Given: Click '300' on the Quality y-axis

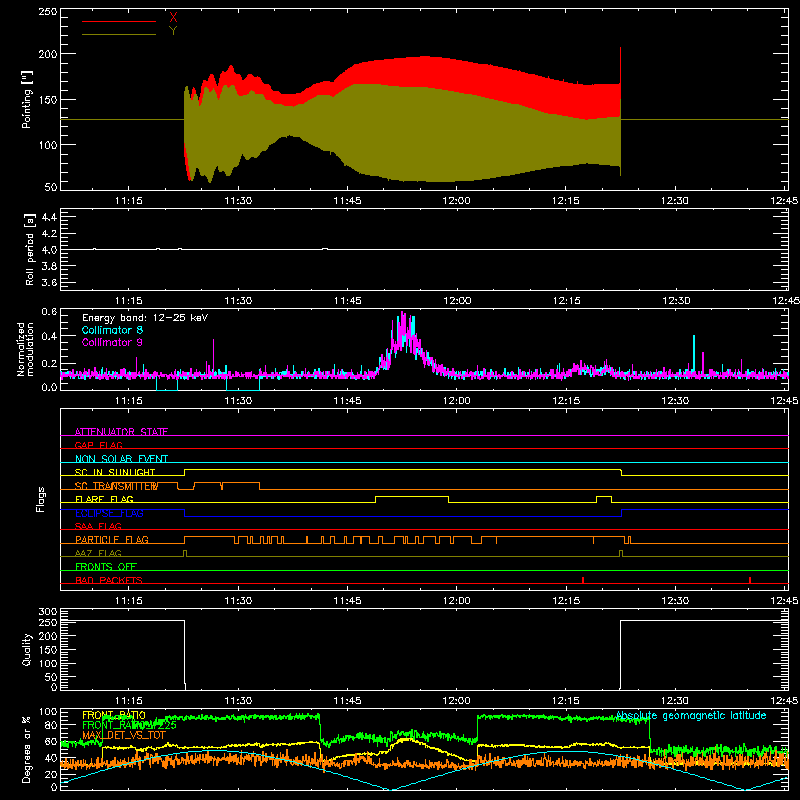Looking at the screenshot, I should point(48,612).
